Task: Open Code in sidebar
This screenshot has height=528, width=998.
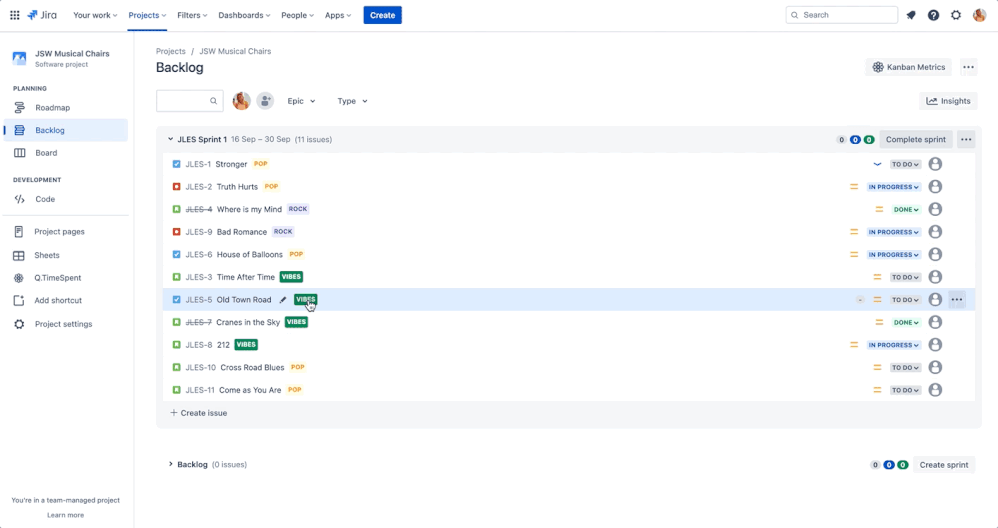Action: (66, 199)
